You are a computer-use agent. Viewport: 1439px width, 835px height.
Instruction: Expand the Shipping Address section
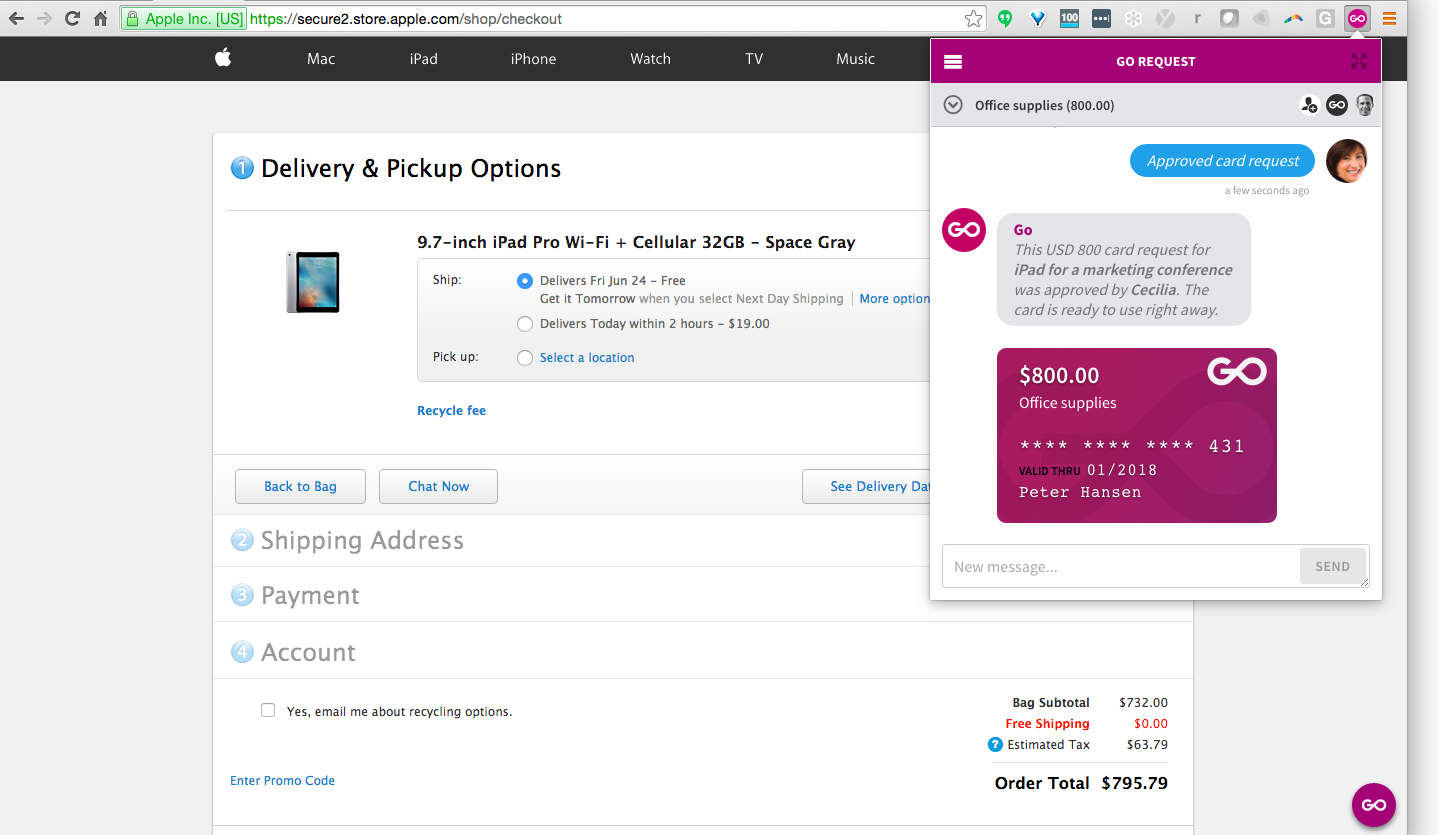click(x=362, y=541)
